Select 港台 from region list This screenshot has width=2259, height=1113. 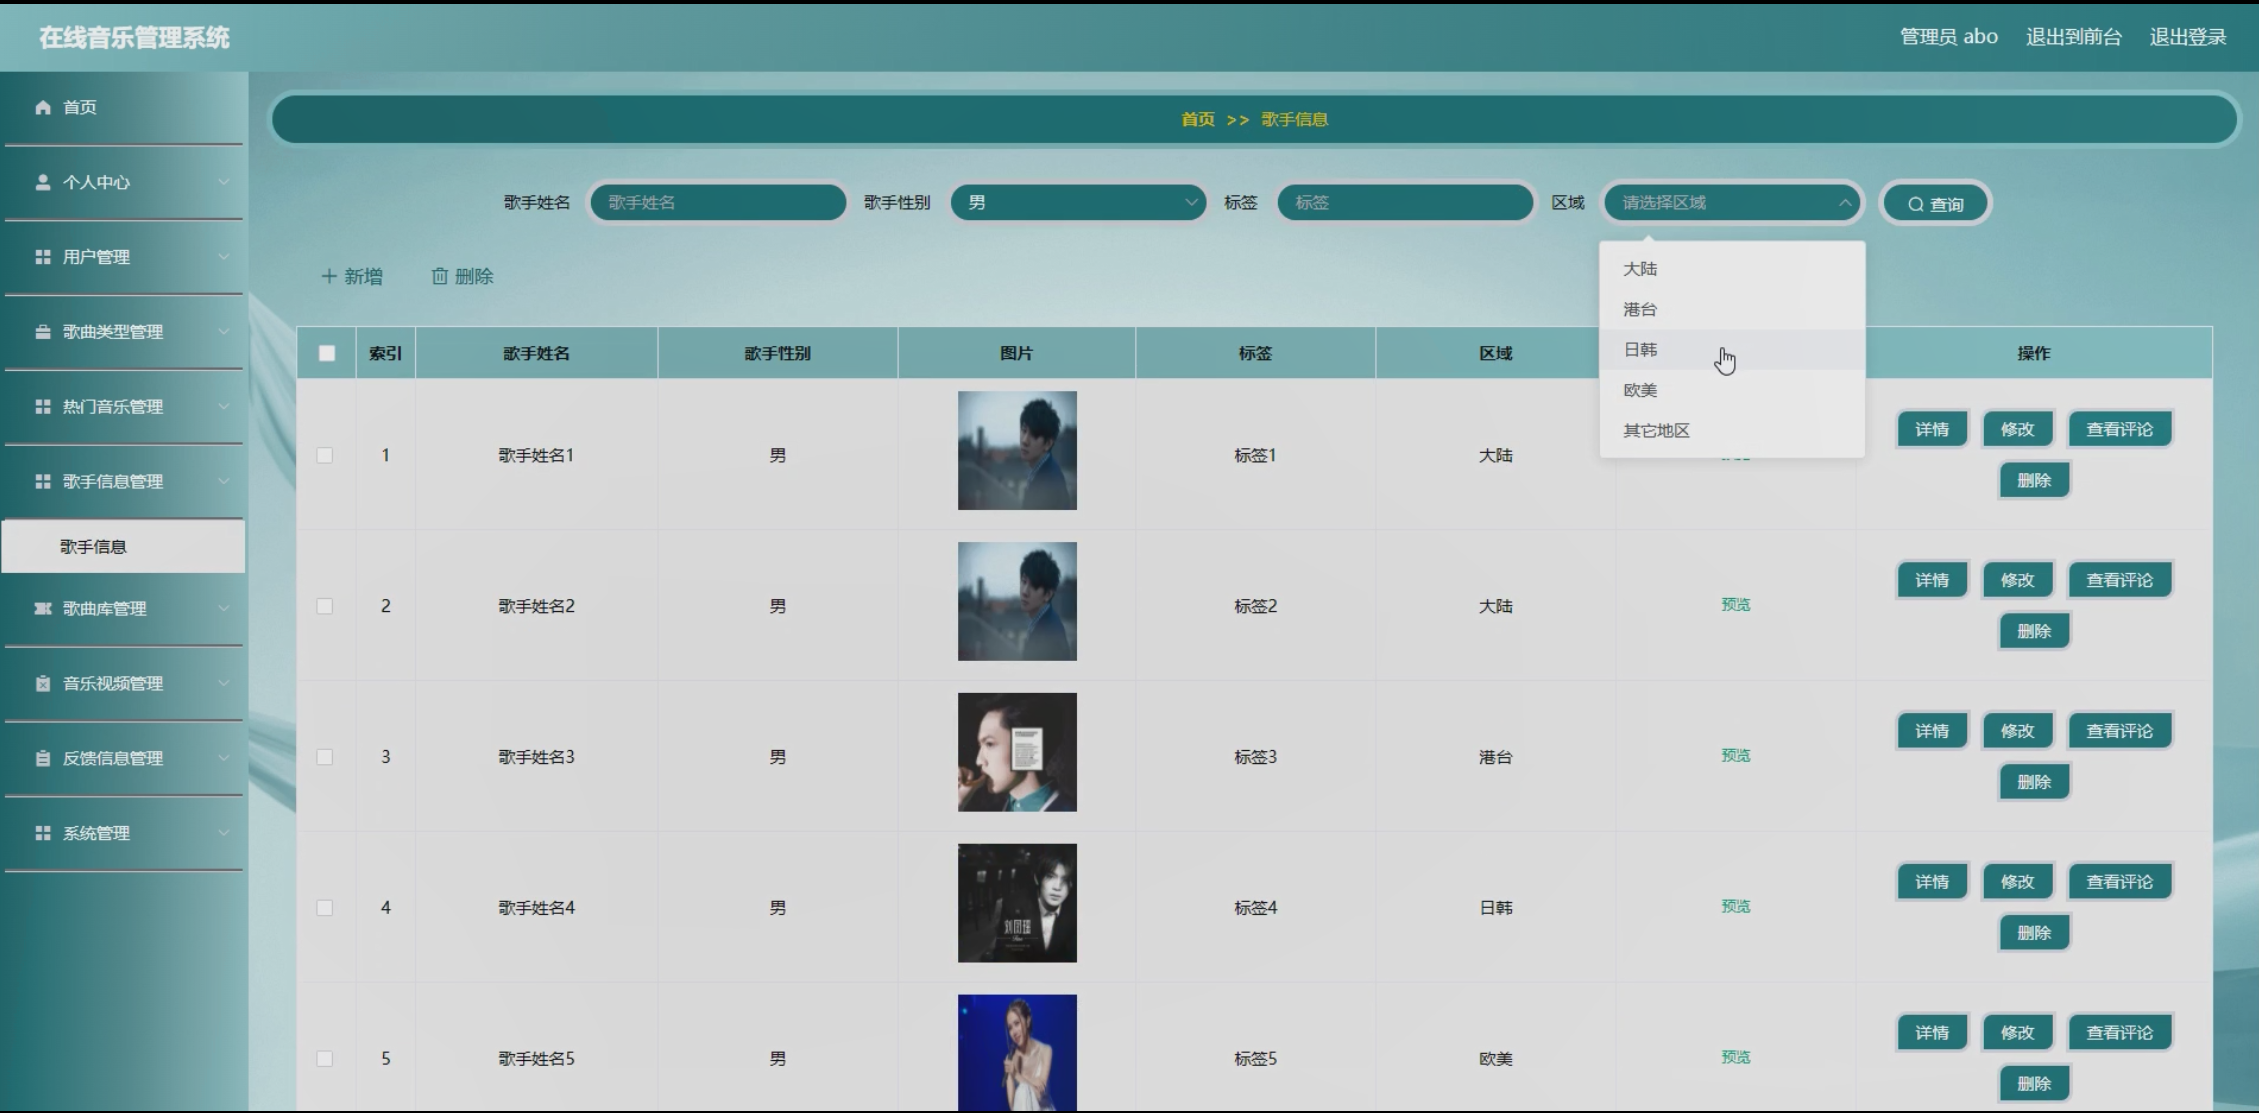click(1732, 310)
